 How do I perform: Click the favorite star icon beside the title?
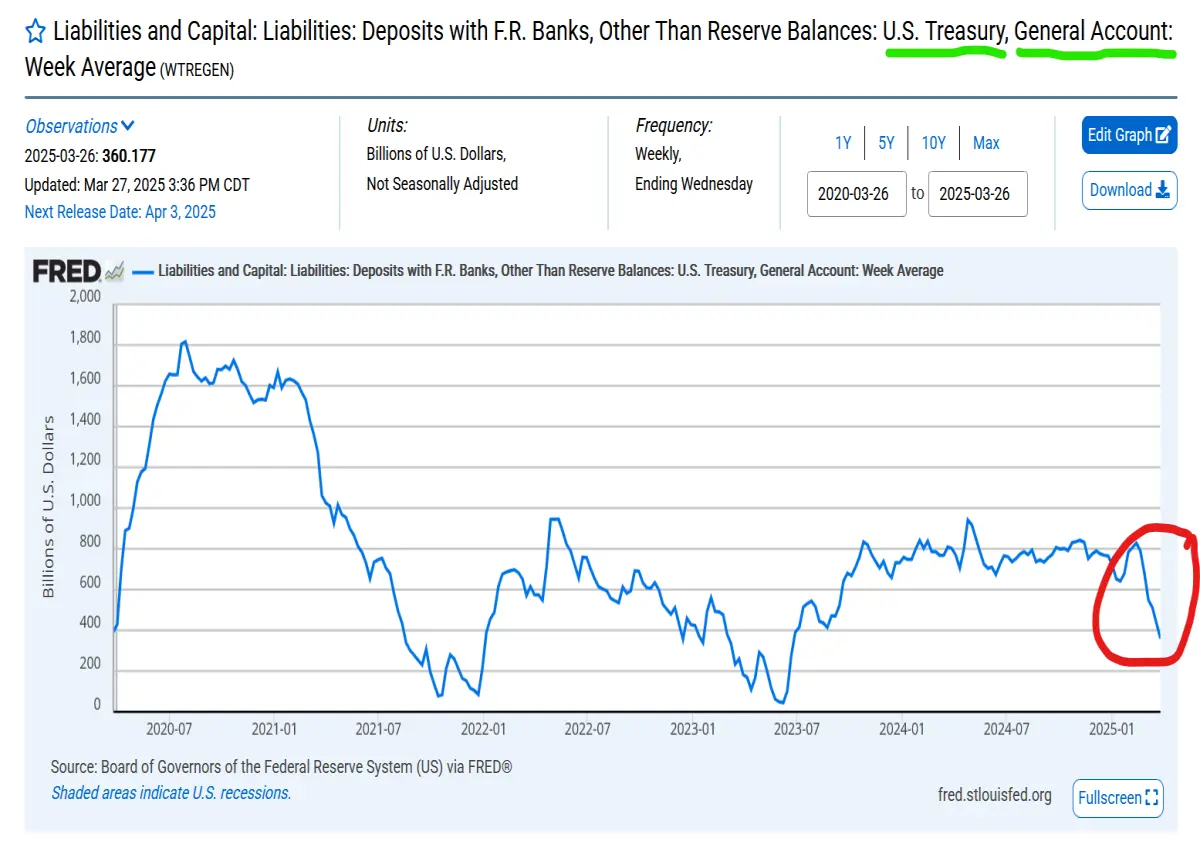pyautogui.click(x=35, y=30)
